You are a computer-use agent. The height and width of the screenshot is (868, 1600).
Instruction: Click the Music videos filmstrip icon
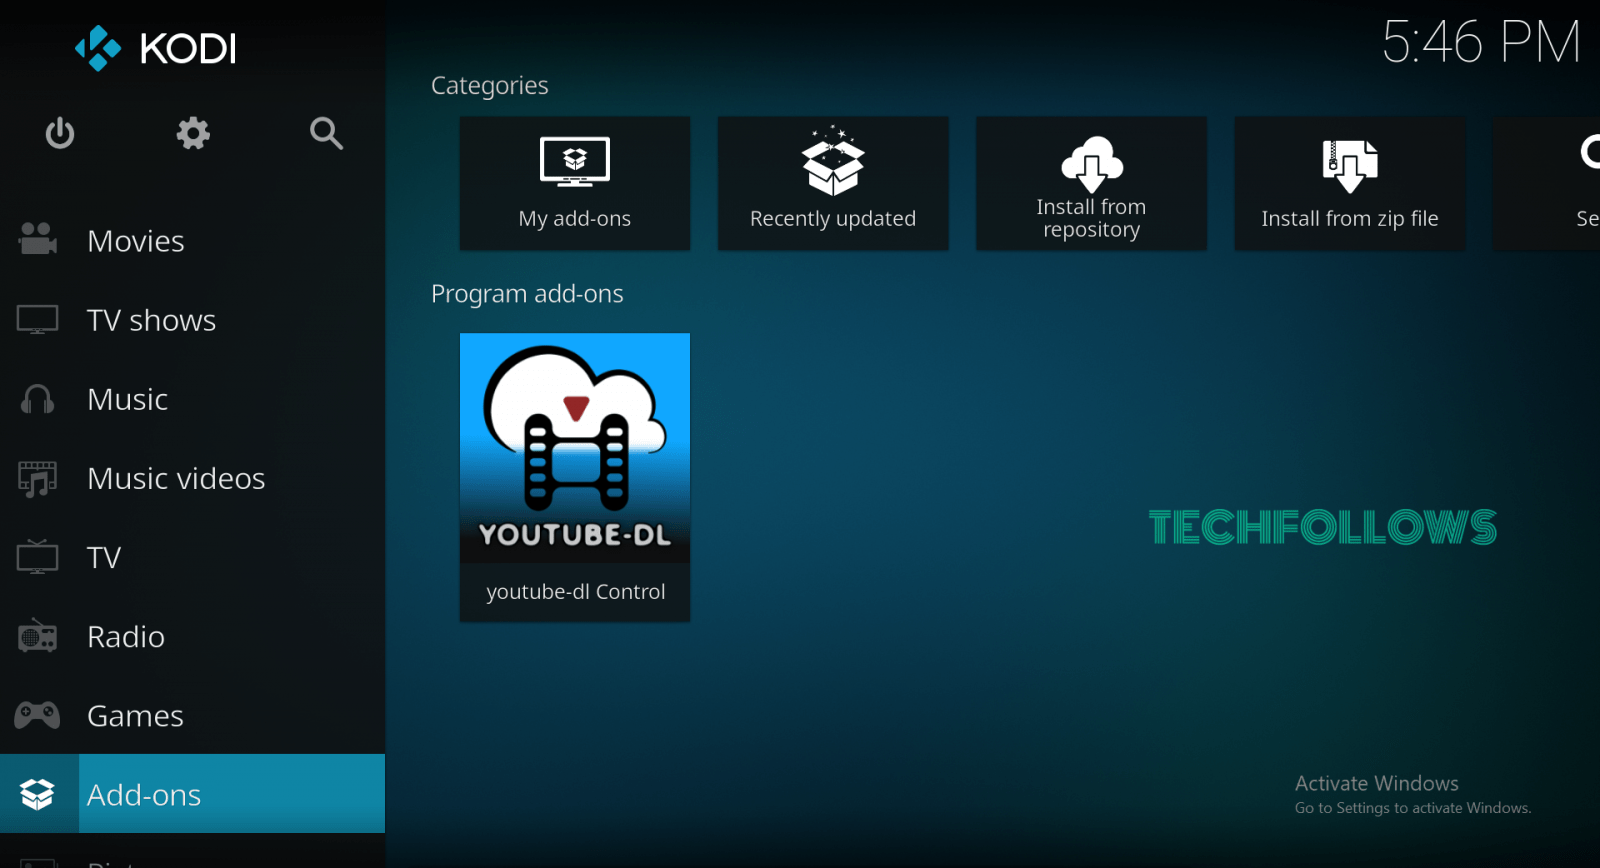(38, 478)
